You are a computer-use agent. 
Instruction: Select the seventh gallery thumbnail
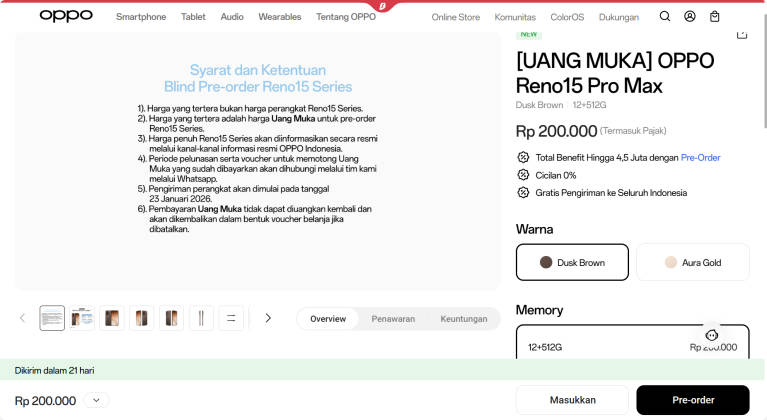[x=231, y=318]
